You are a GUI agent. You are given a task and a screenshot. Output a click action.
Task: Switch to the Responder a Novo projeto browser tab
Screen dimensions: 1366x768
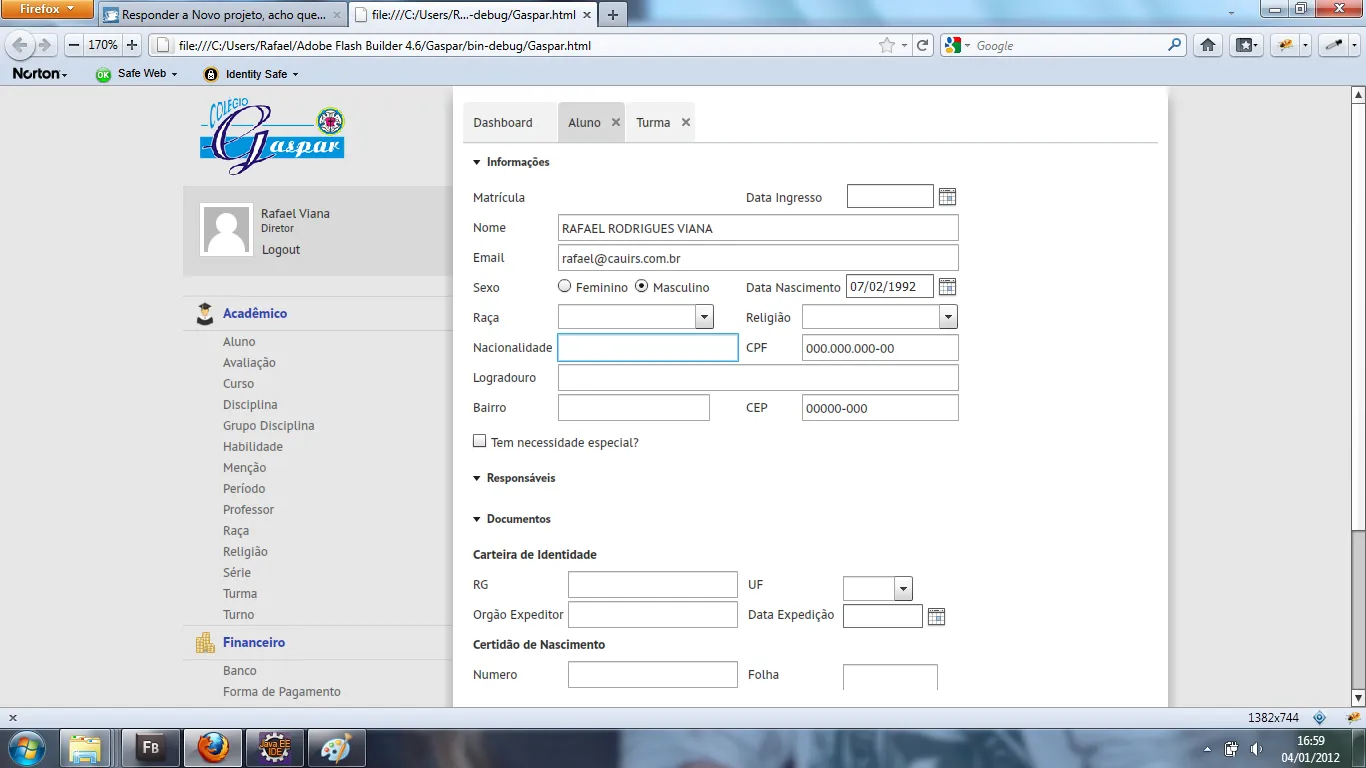click(x=223, y=15)
